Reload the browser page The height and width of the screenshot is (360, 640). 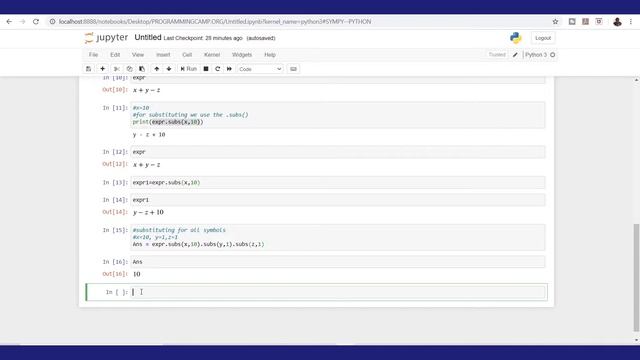(36, 22)
